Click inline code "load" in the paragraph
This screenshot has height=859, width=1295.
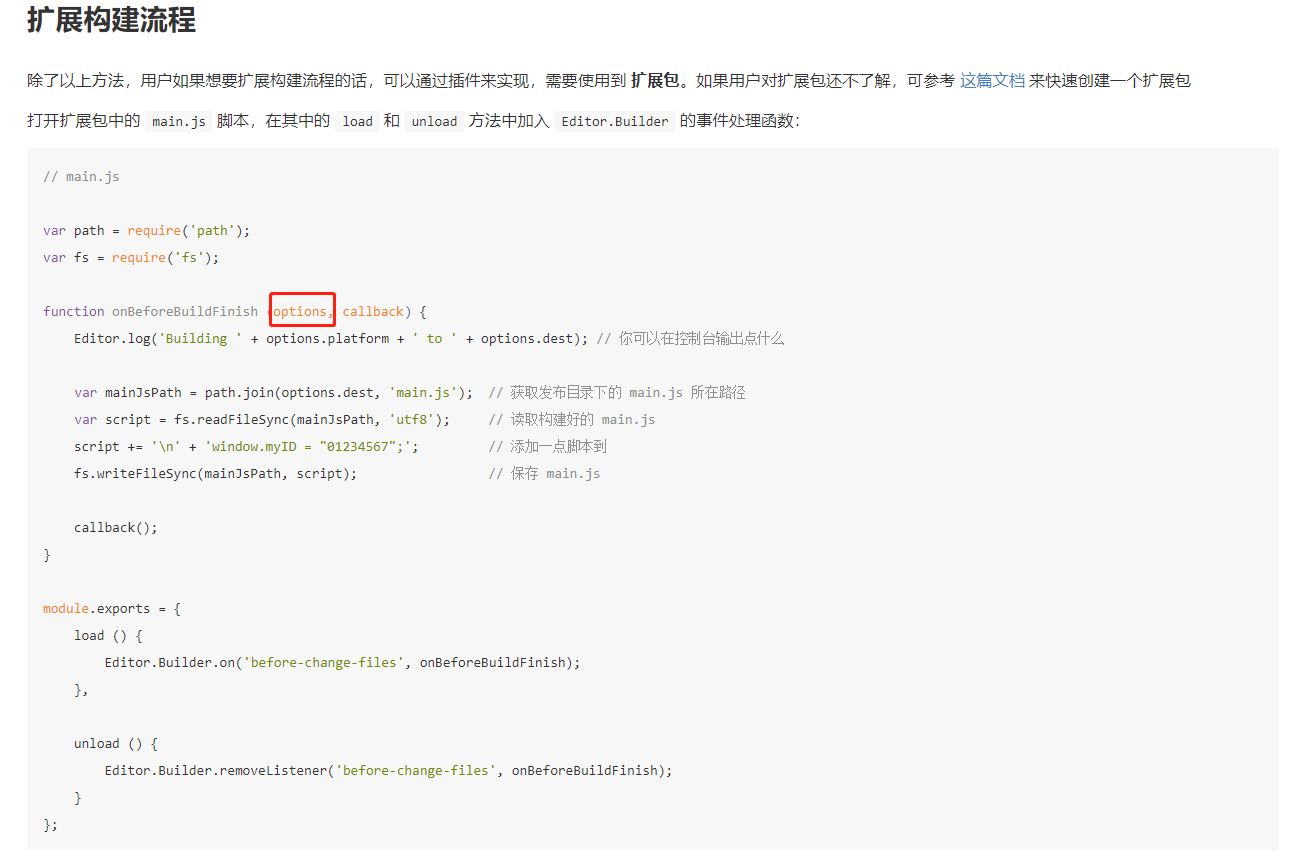pos(357,122)
